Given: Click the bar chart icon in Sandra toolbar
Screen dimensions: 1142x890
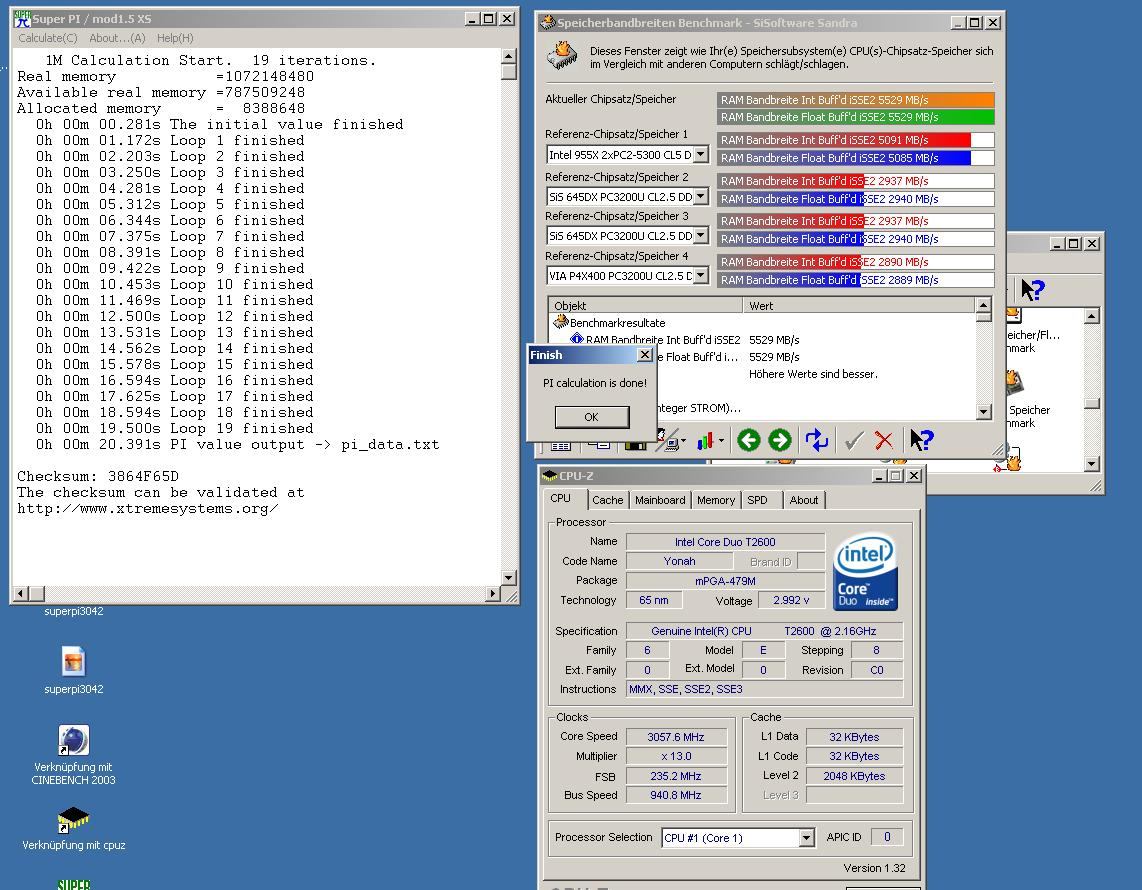Looking at the screenshot, I should point(707,440).
